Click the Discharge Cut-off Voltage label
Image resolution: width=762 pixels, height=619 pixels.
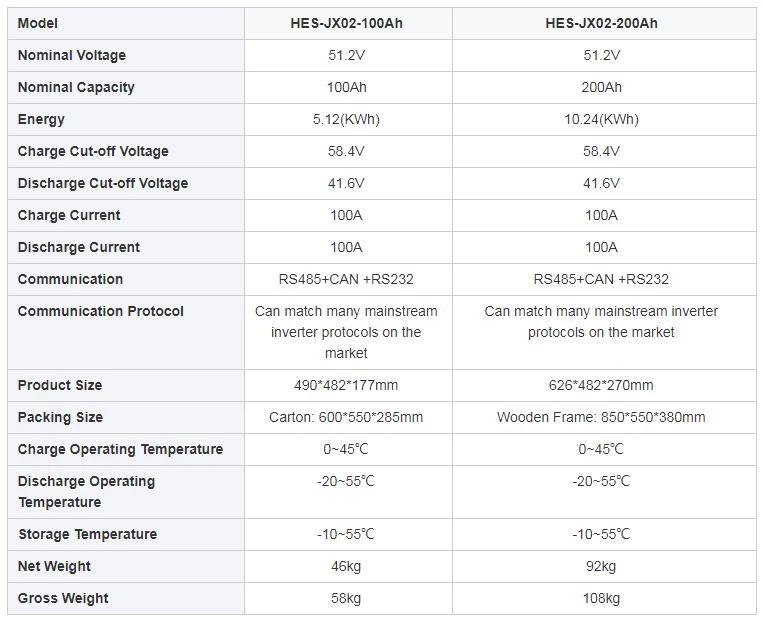point(103,183)
